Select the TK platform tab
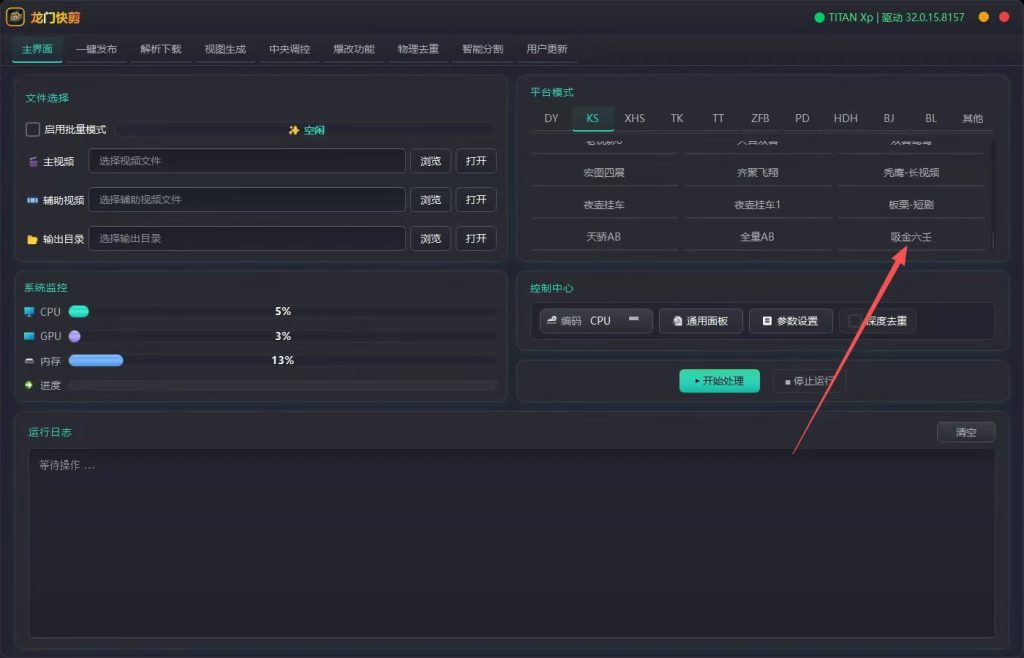 click(677, 118)
